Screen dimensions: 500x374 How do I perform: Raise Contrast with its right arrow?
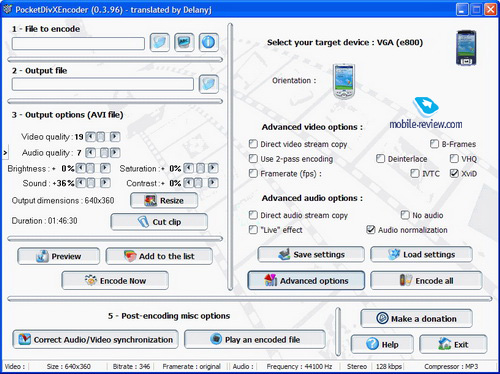pyautogui.click(x=213, y=183)
